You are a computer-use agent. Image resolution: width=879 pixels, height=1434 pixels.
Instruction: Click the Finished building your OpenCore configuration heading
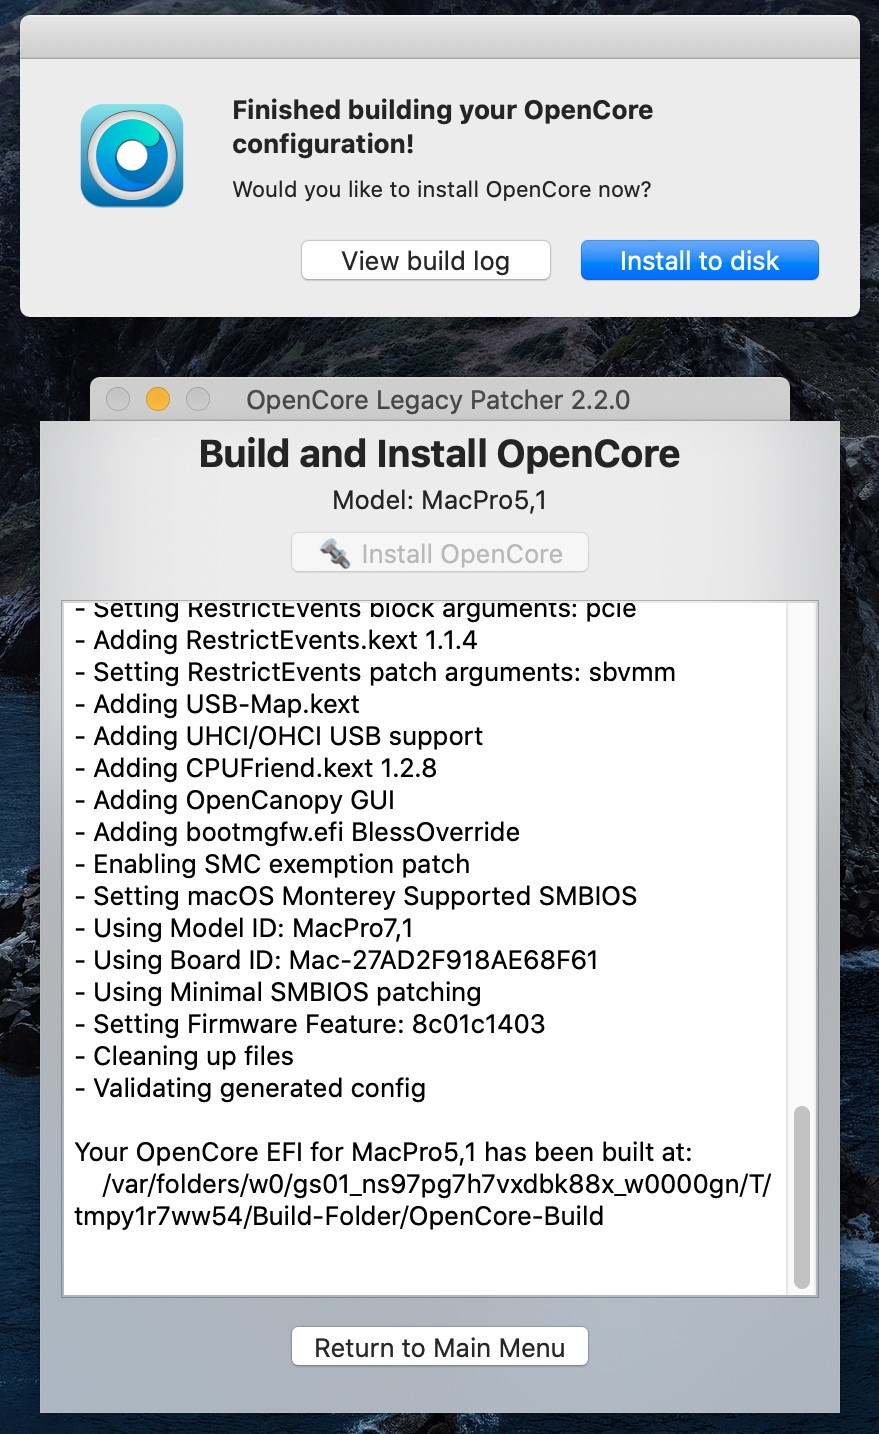tap(442, 127)
